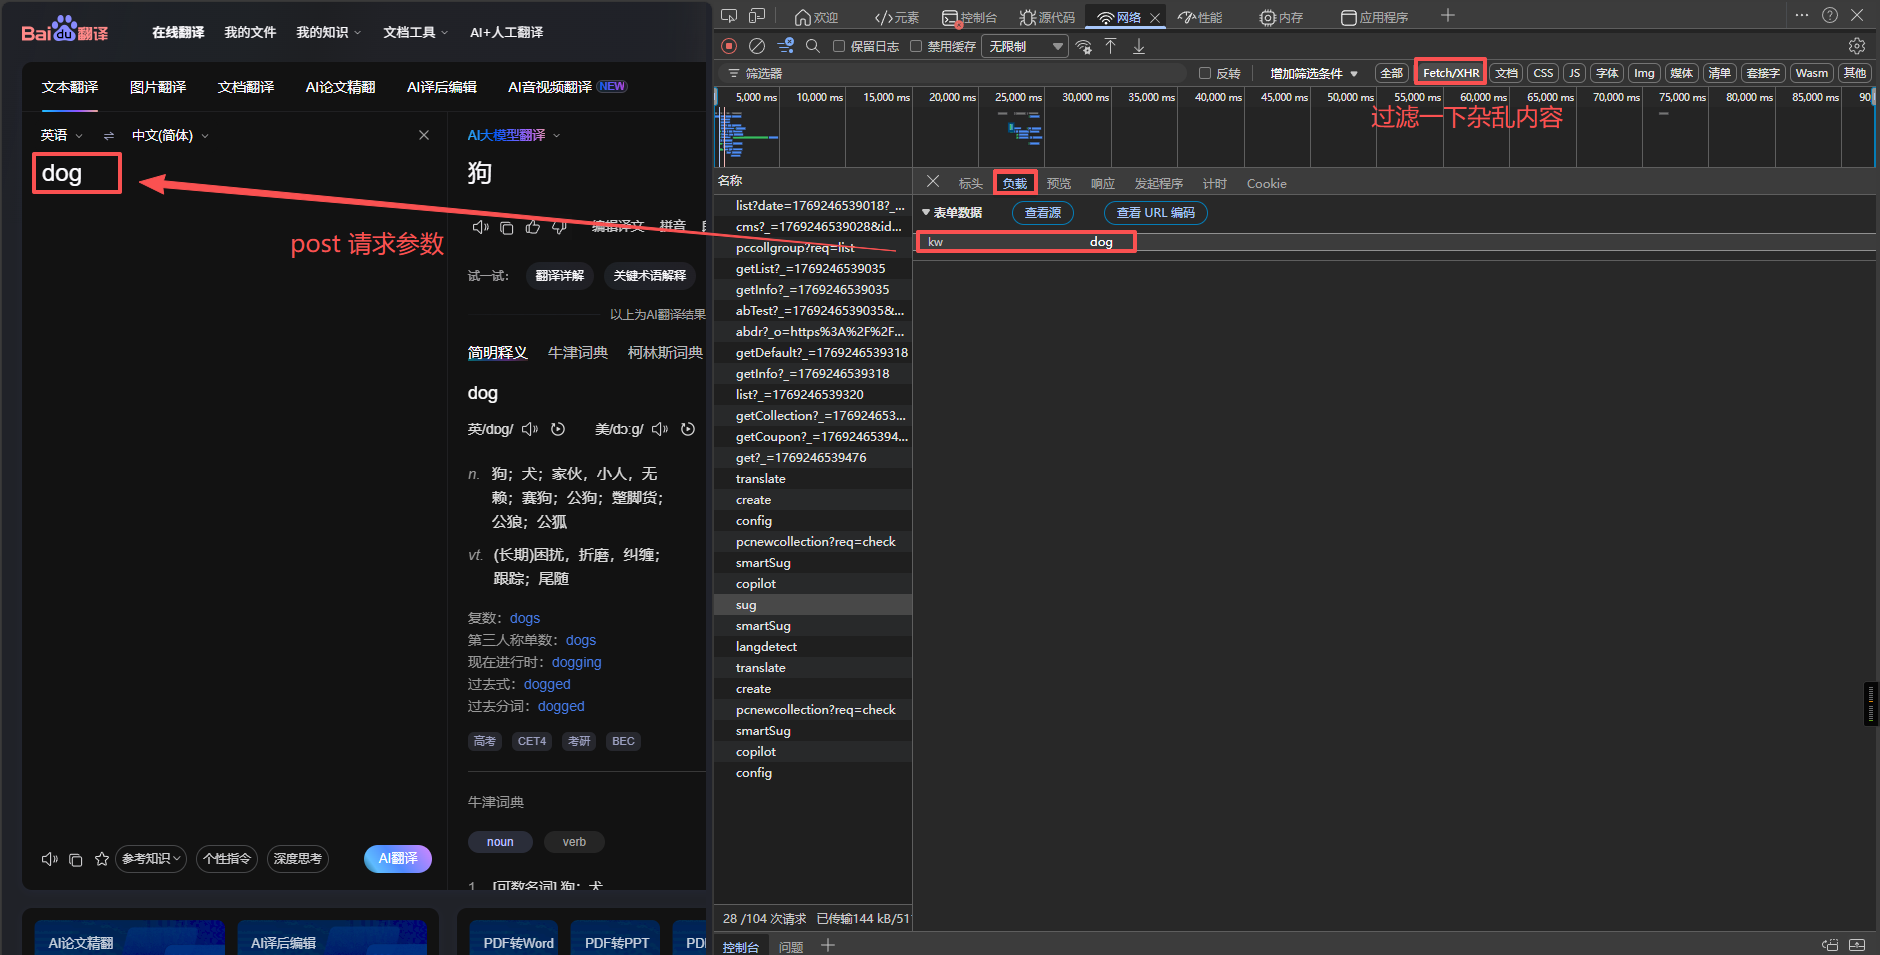Switch to the 响应 tab
1880x955 pixels.
click(1102, 184)
